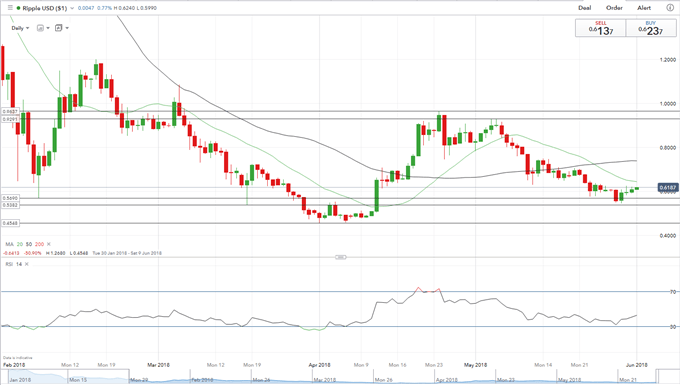Select the MA 20 period label
Image resolution: width=680 pixels, height=385 pixels.
(20, 244)
